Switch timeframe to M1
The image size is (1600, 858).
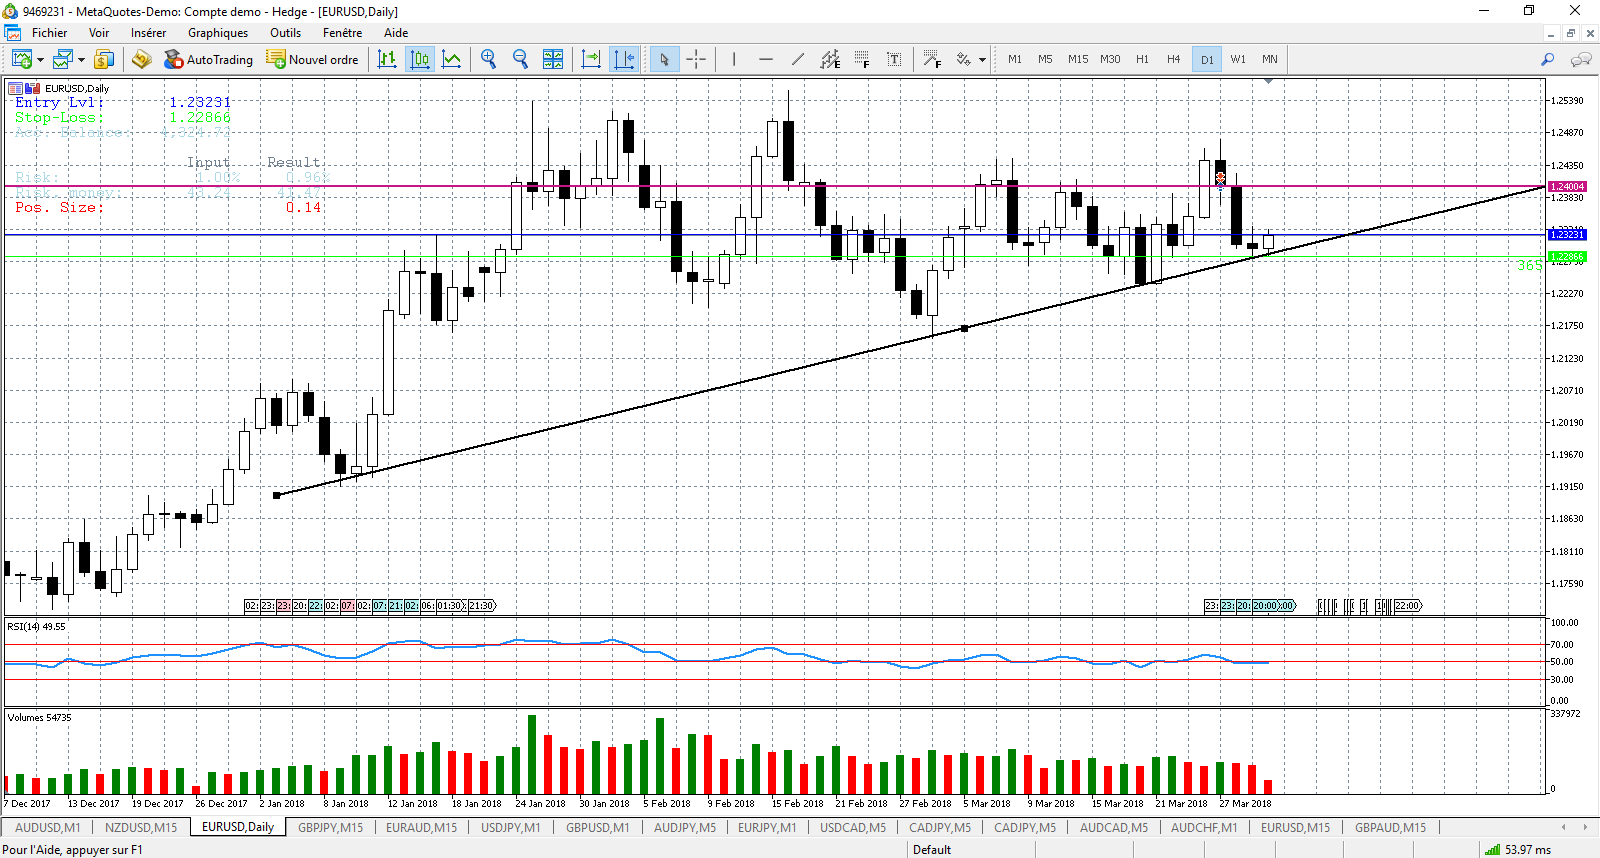(x=1015, y=59)
